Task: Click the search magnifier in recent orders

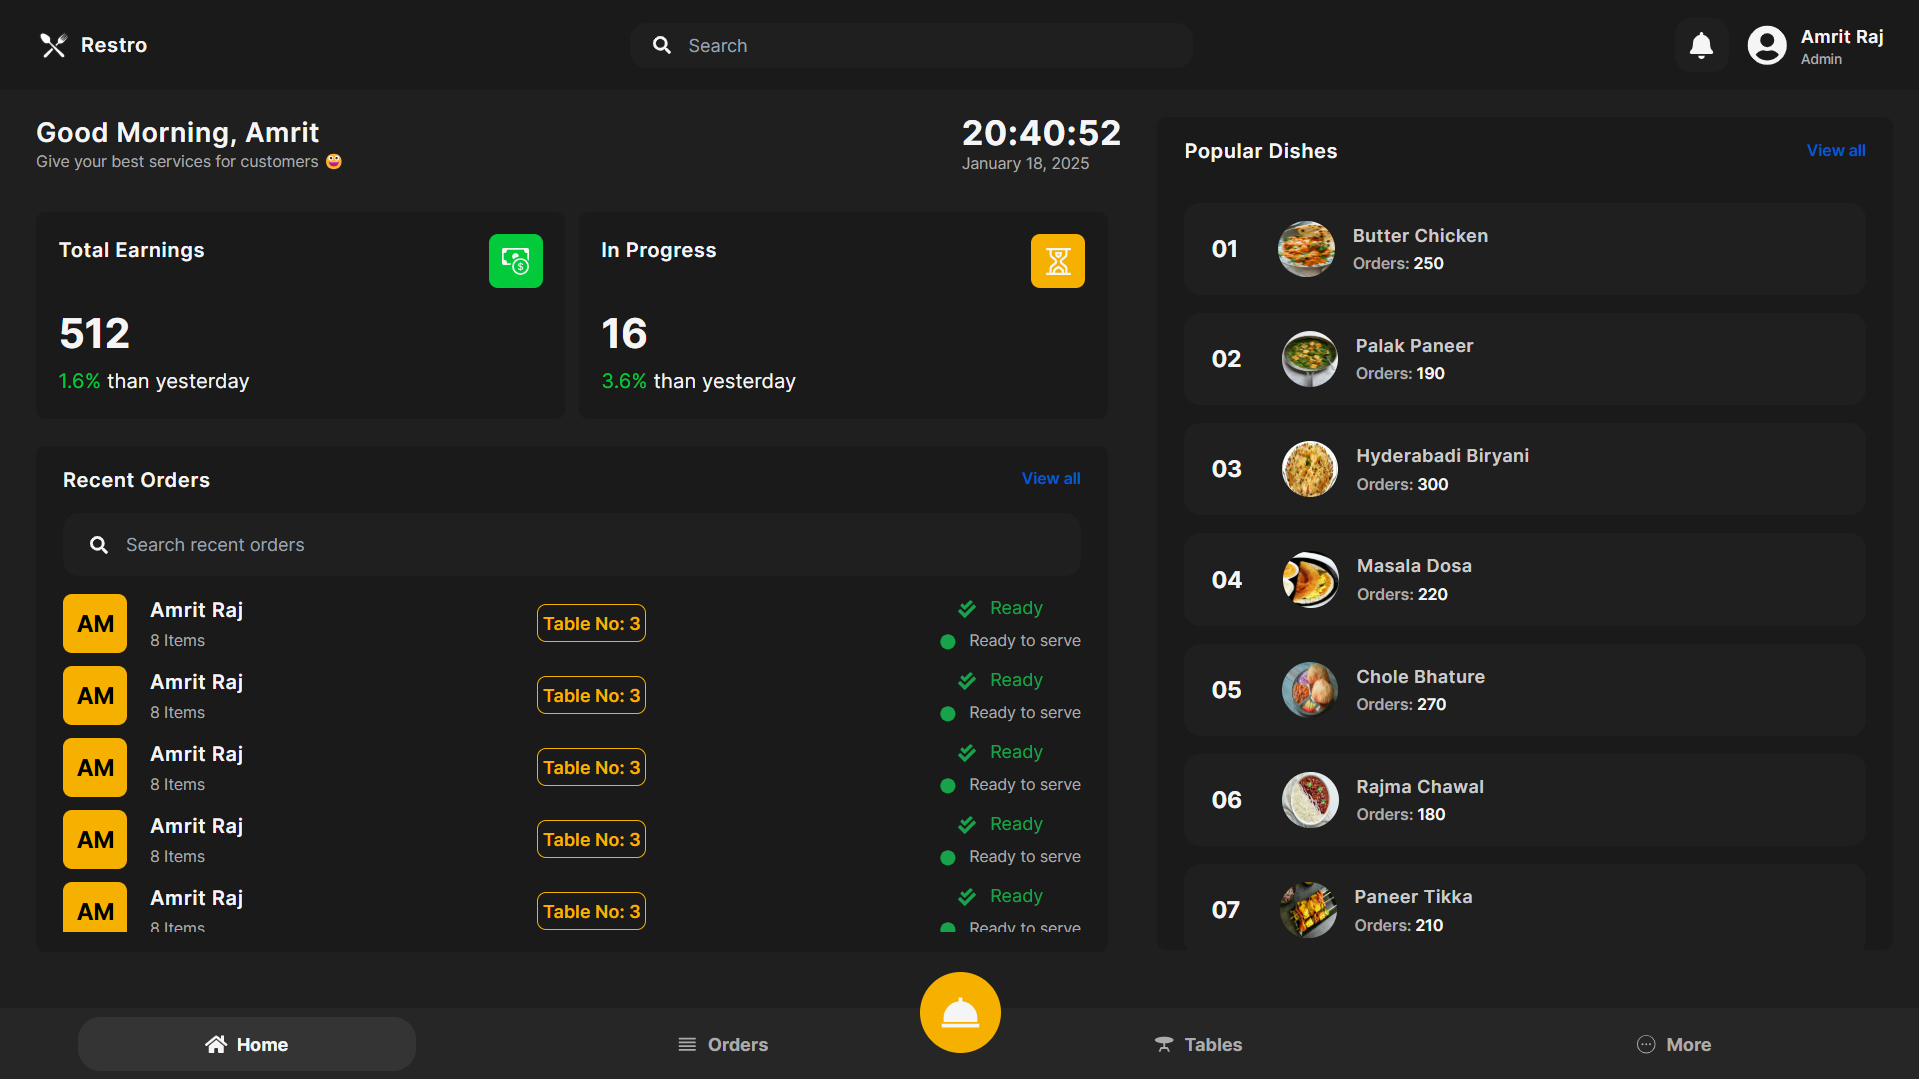Action: coord(98,545)
